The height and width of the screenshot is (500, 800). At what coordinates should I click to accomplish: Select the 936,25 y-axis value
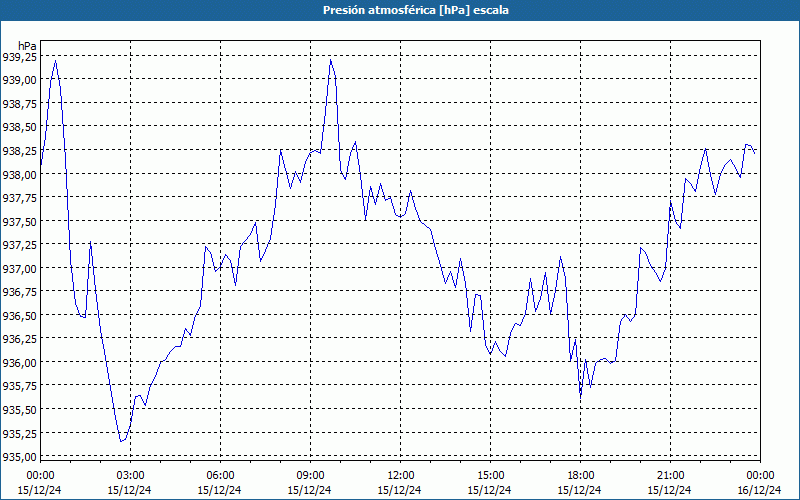19,339
